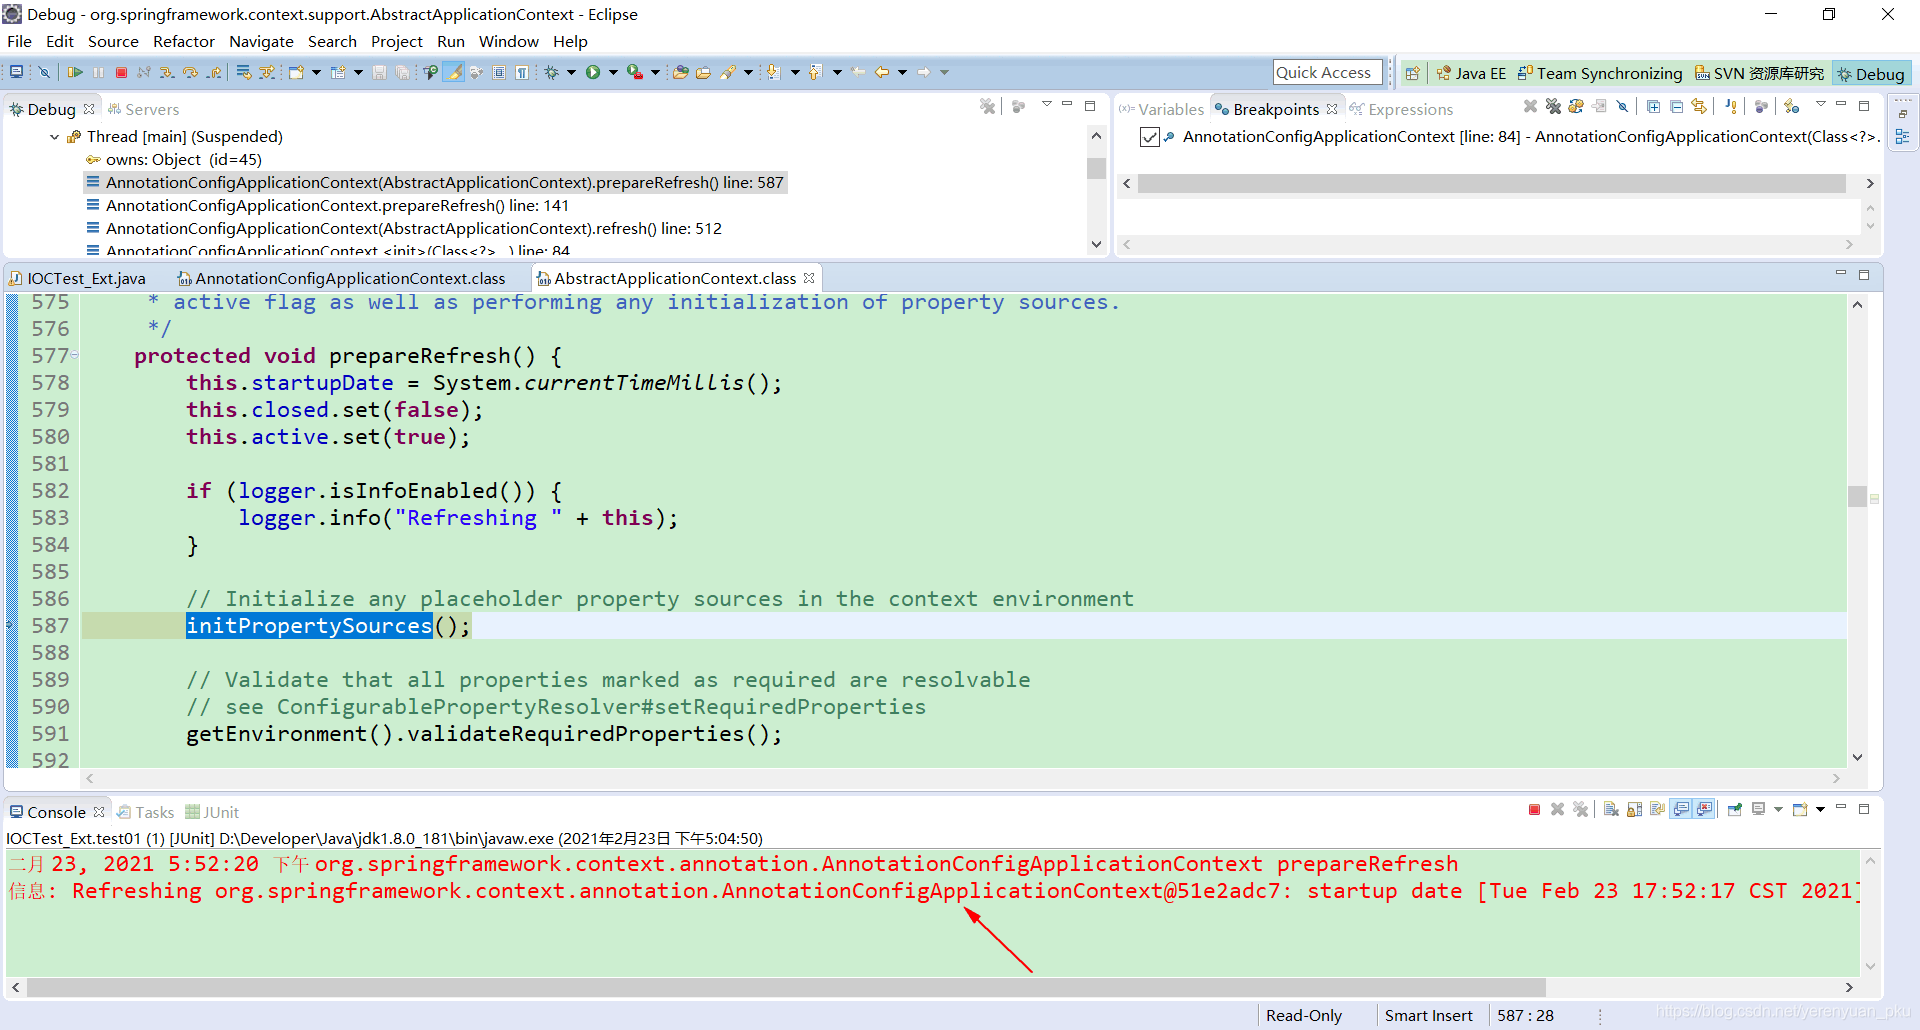Switch to Team Synchronizing perspective
The image size is (1920, 1030).
click(x=1600, y=73)
